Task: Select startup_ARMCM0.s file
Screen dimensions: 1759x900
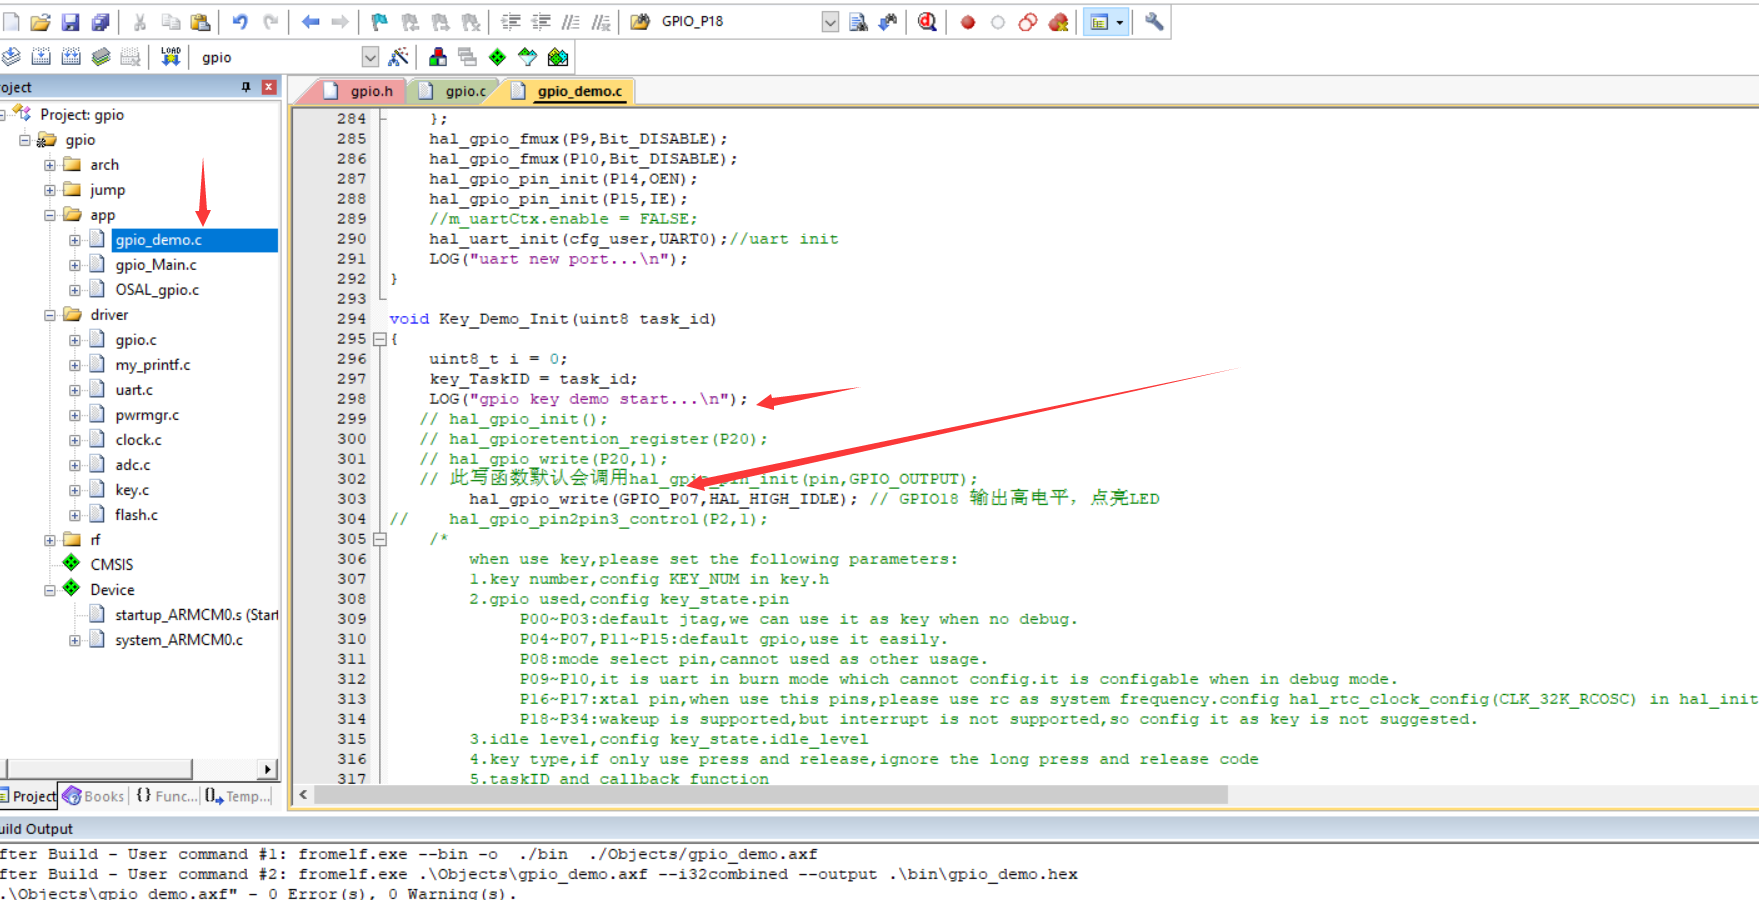Action: click(x=196, y=615)
